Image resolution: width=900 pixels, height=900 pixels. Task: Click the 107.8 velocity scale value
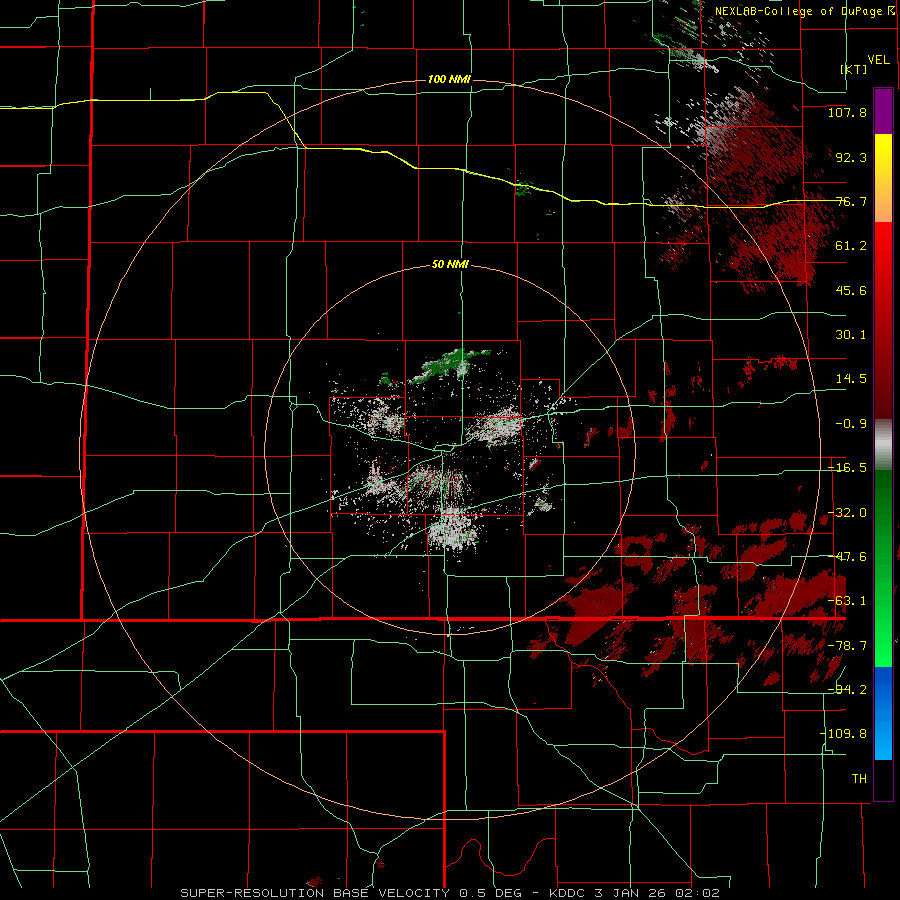(x=847, y=112)
